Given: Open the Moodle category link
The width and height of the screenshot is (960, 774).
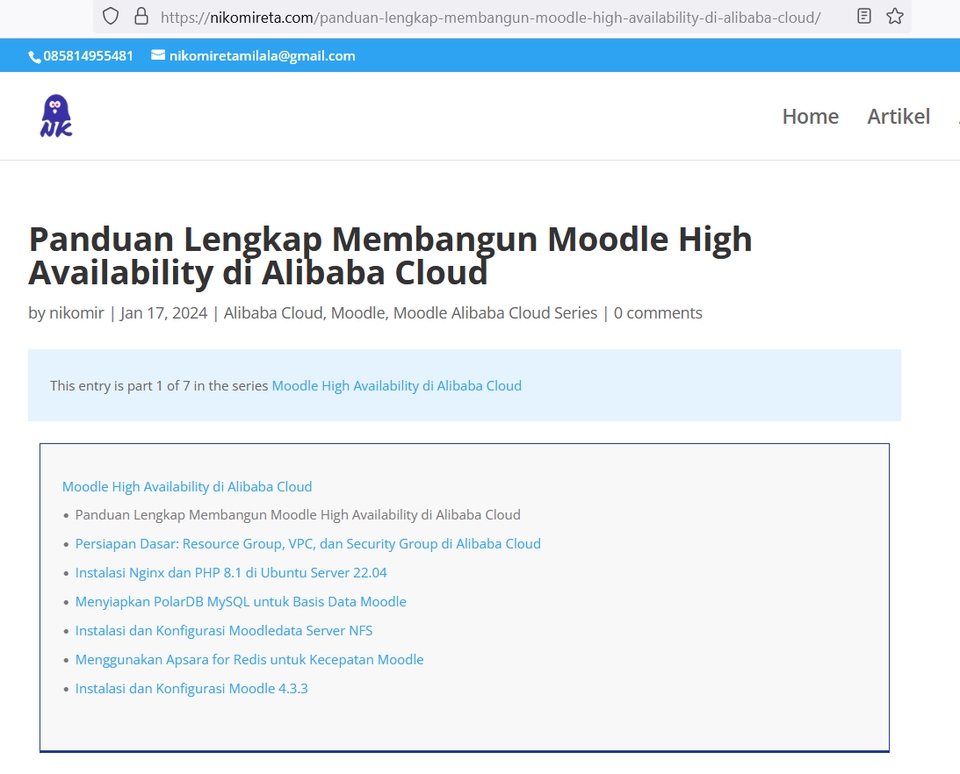Looking at the screenshot, I should pyautogui.click(x=358, y=313).
